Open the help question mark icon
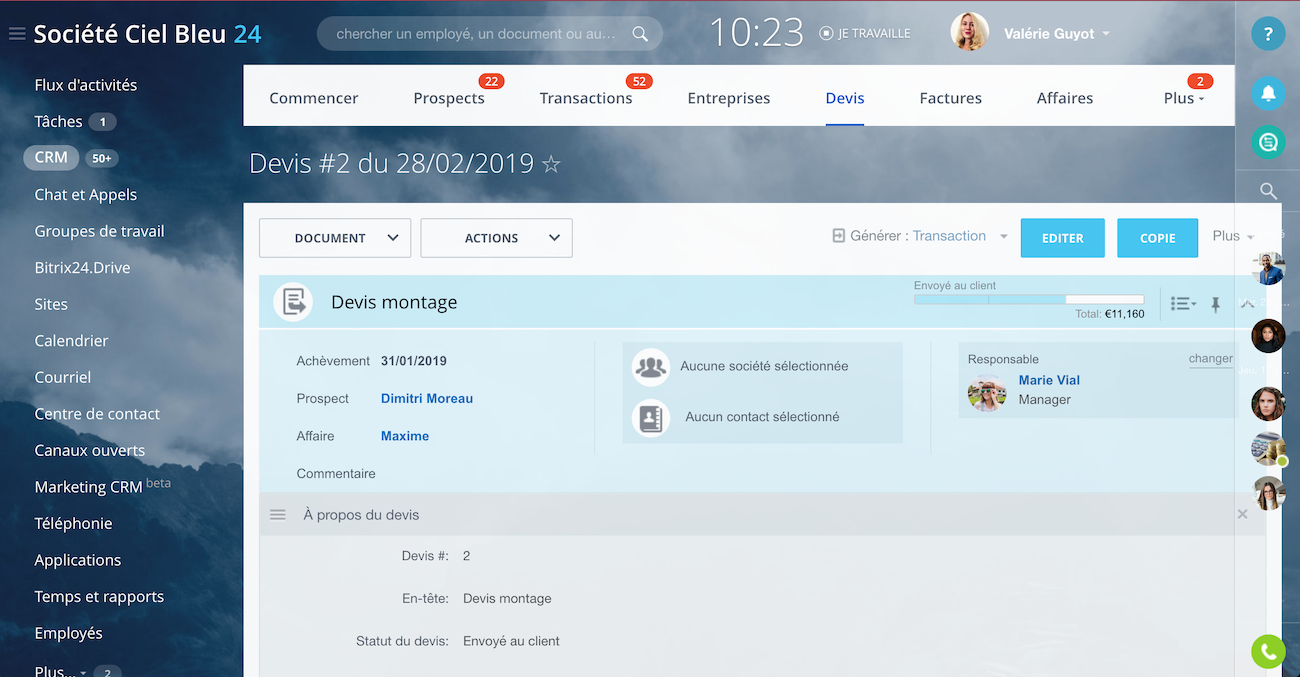 [x=1268, y=34]
